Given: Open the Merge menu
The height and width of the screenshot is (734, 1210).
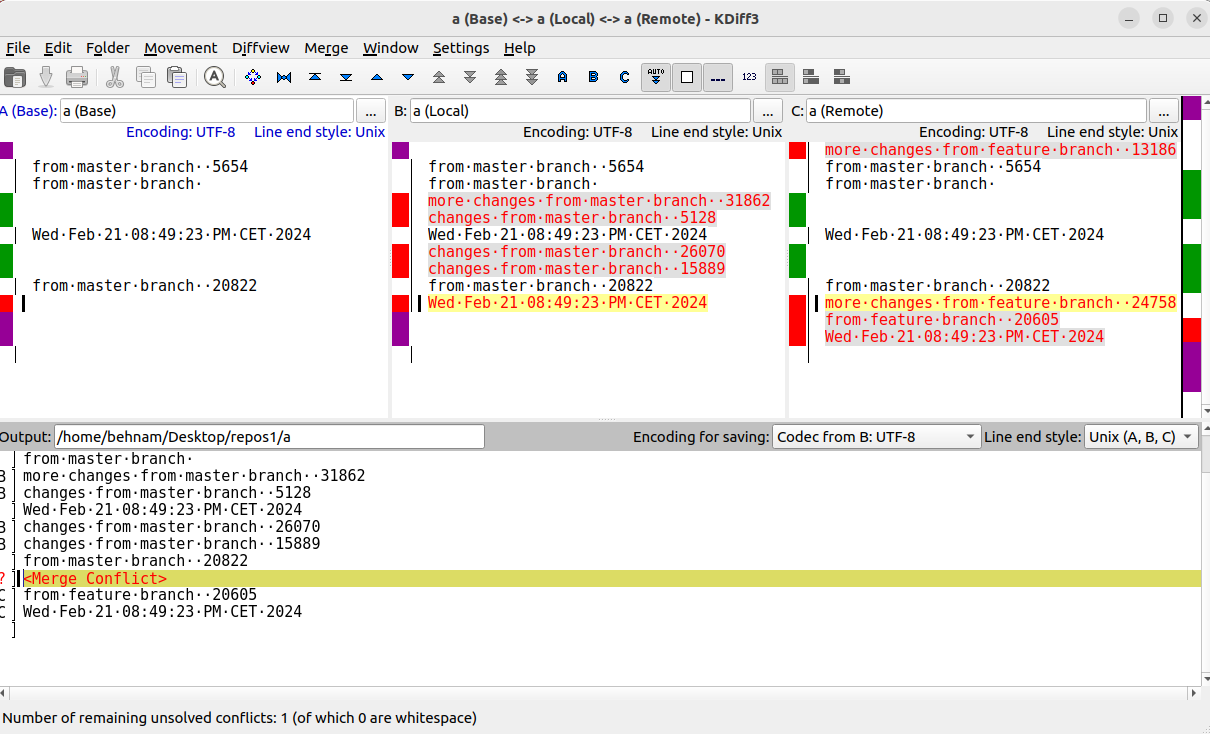Looking at the screenshot, I should click(326, 48).
